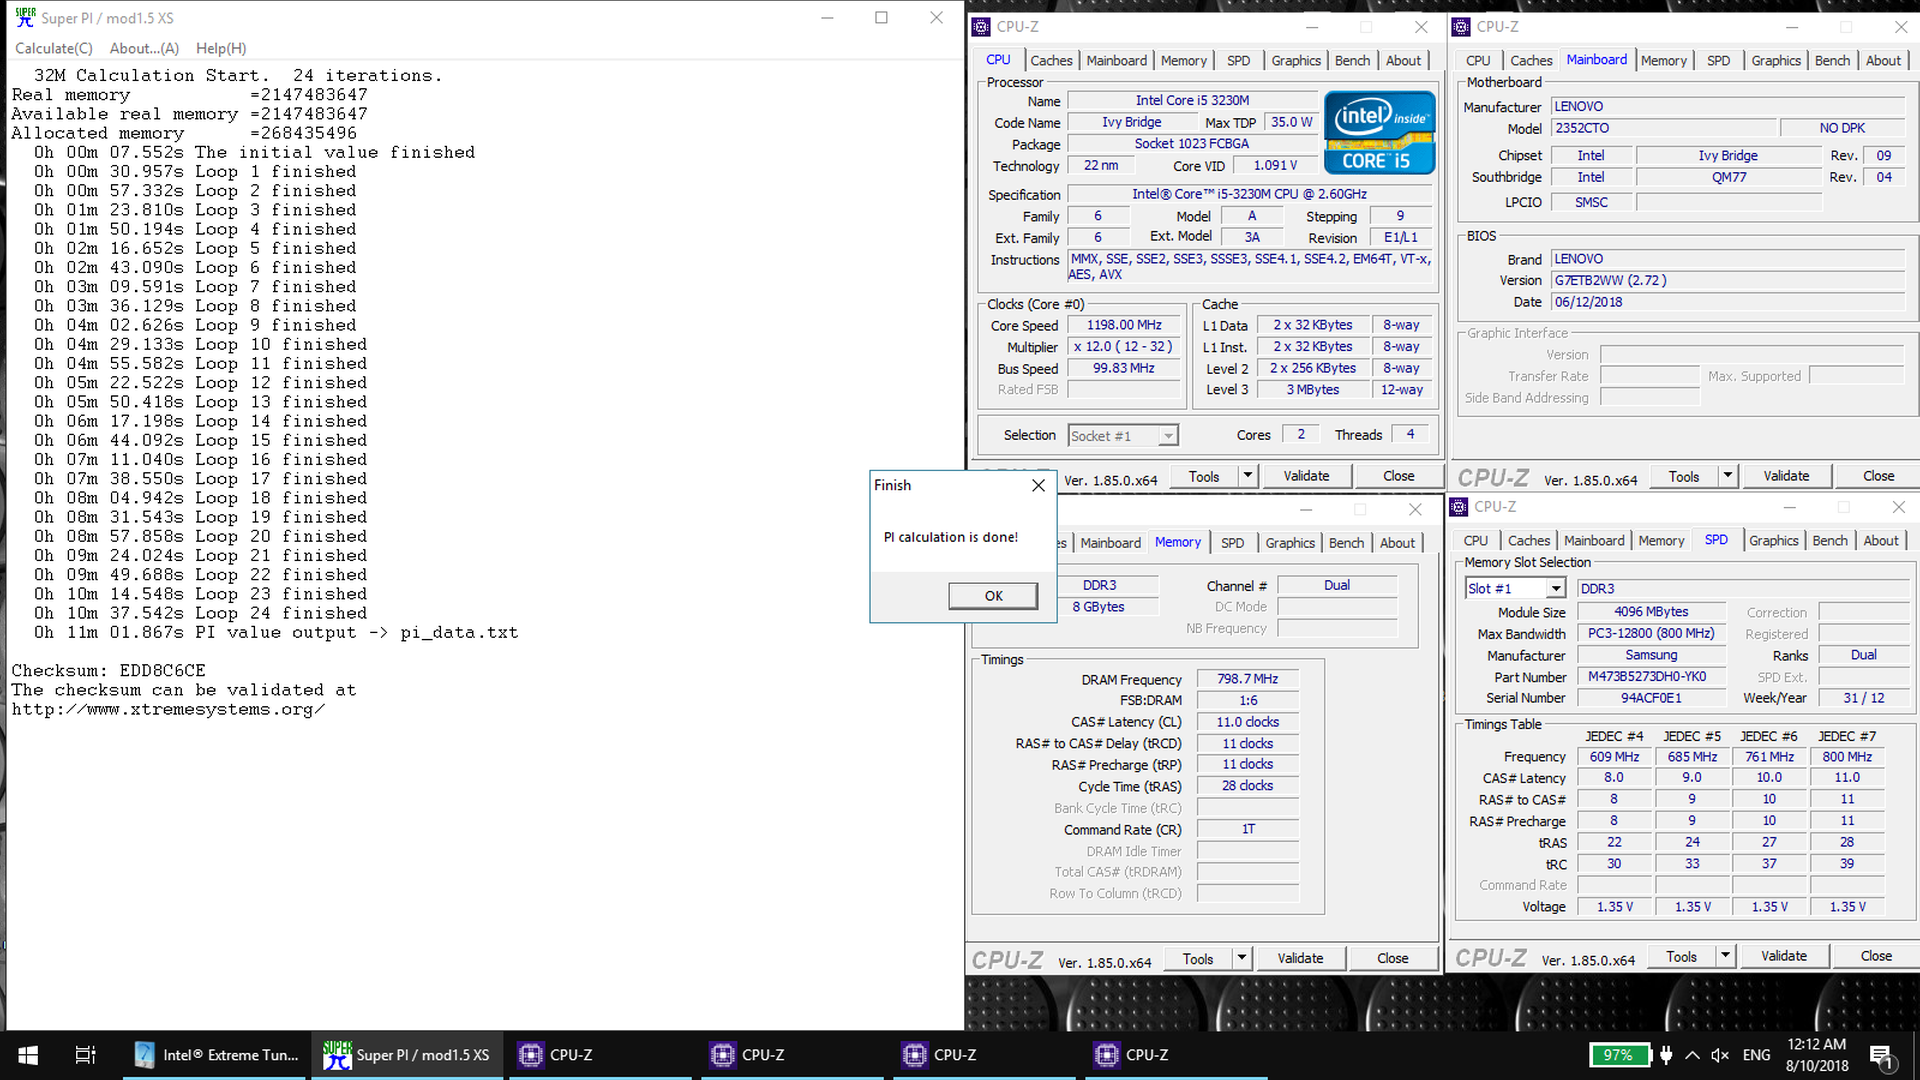Open Task View on the taskbar
Image resolution: width=1920 pixels, height=1080 pixels.
click(85, 1055)
